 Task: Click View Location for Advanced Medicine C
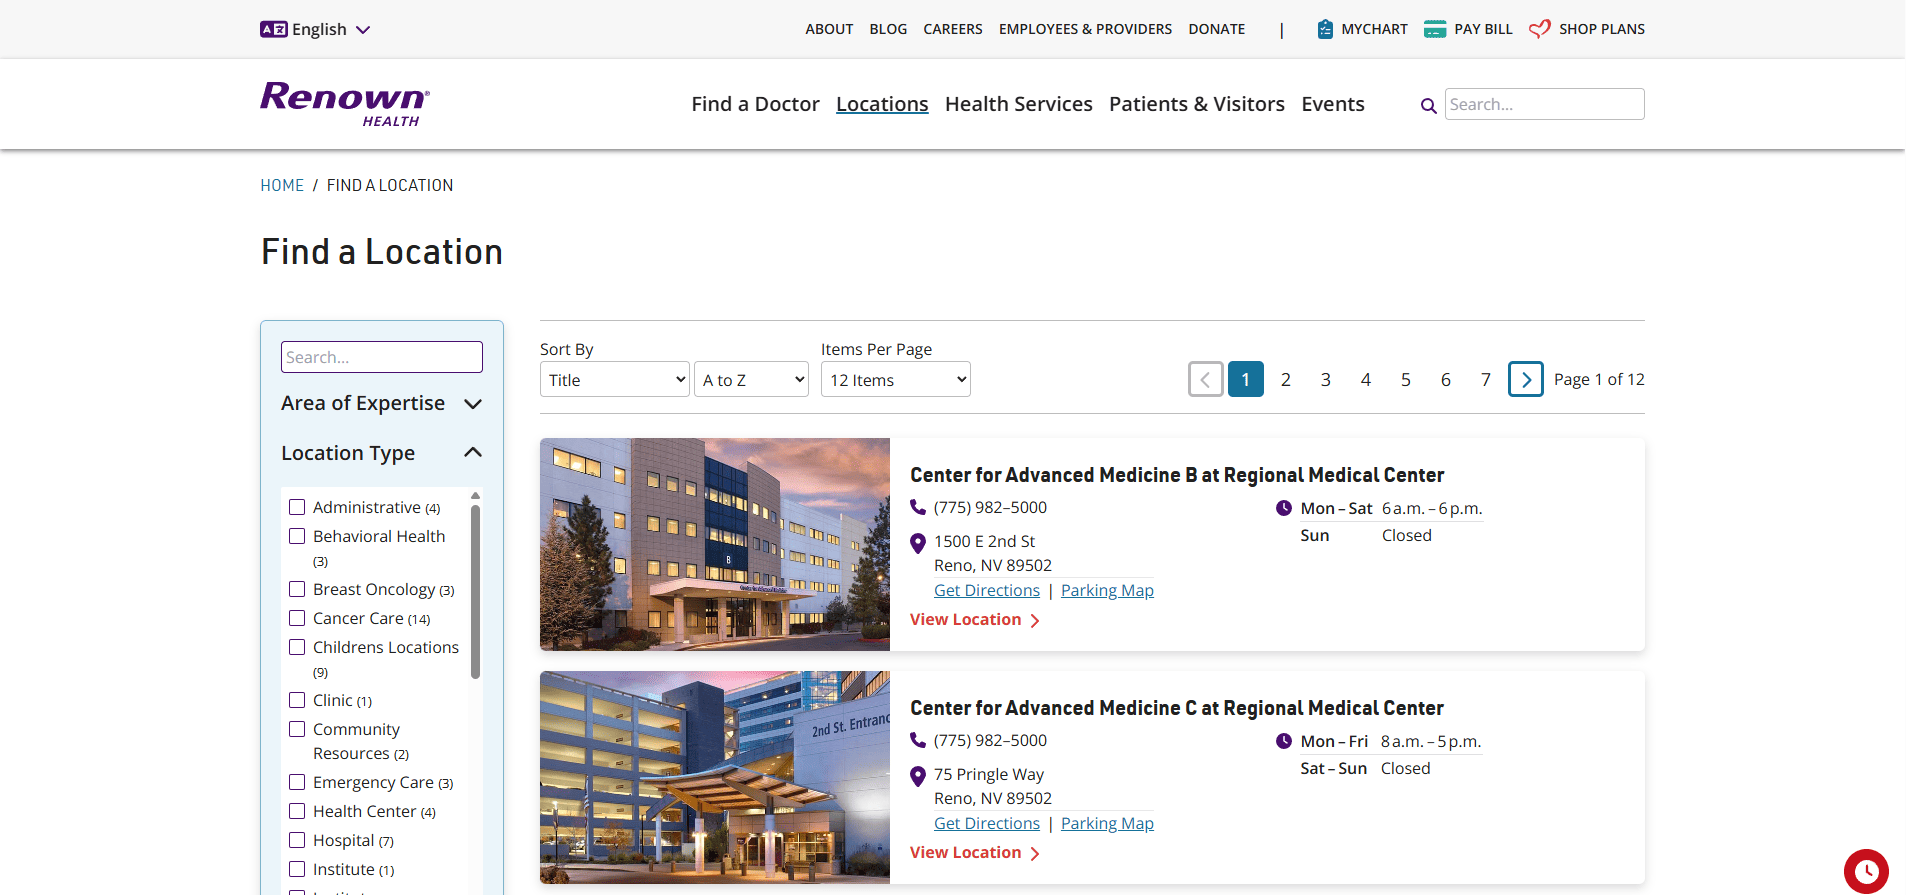[x=975, y=853]
